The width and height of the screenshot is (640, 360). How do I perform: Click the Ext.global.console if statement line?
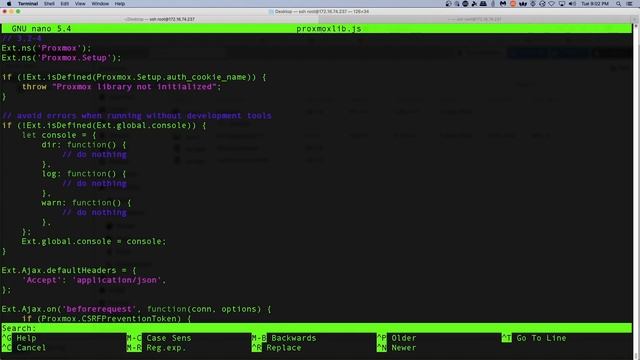(x=104, y=126)
